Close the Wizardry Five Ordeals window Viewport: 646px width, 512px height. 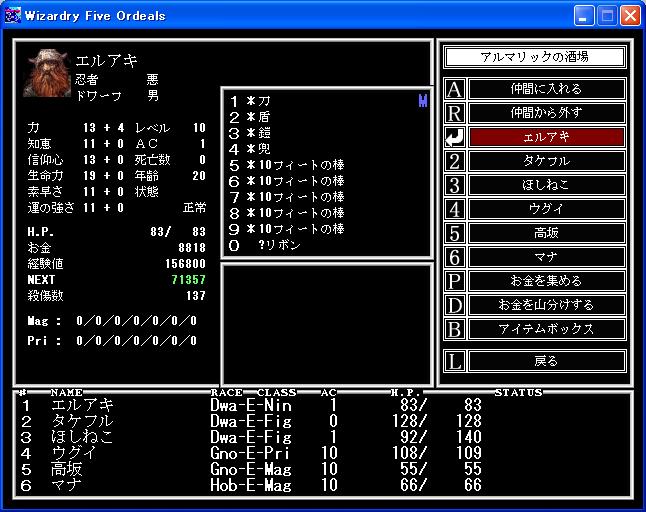tap(630, 16)
